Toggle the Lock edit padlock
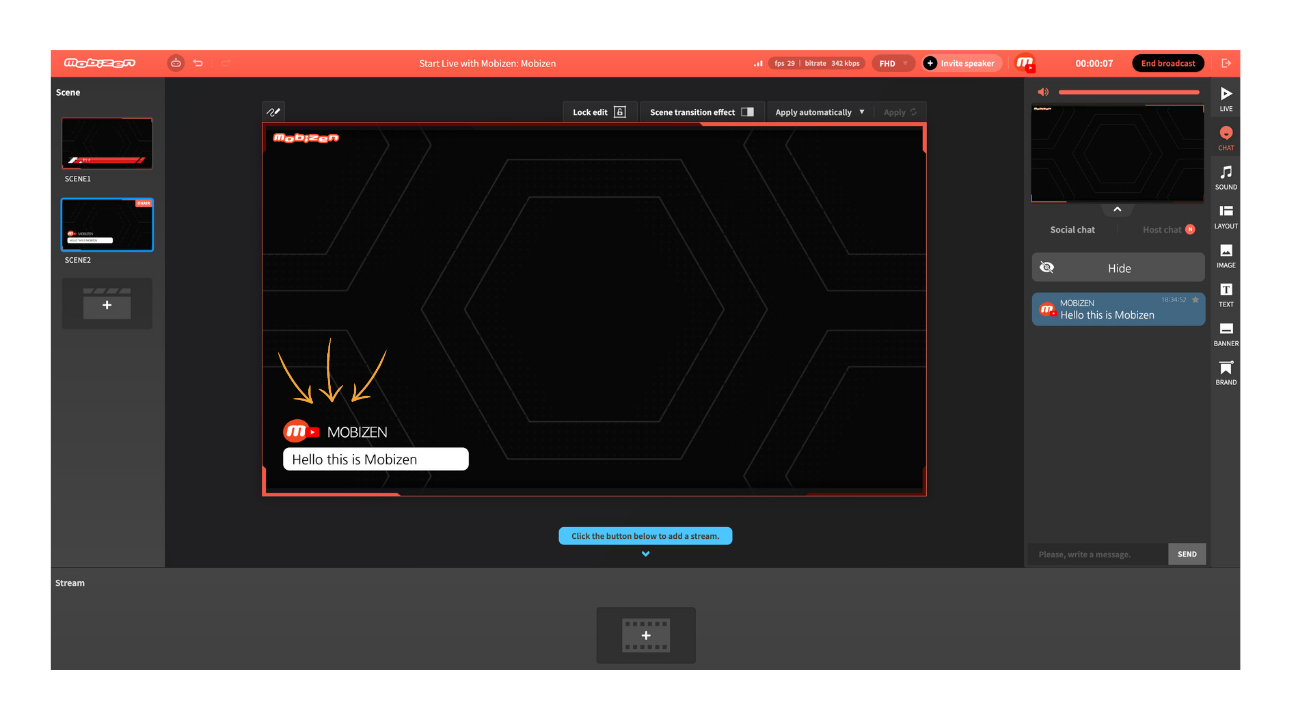 click(620, 112)
